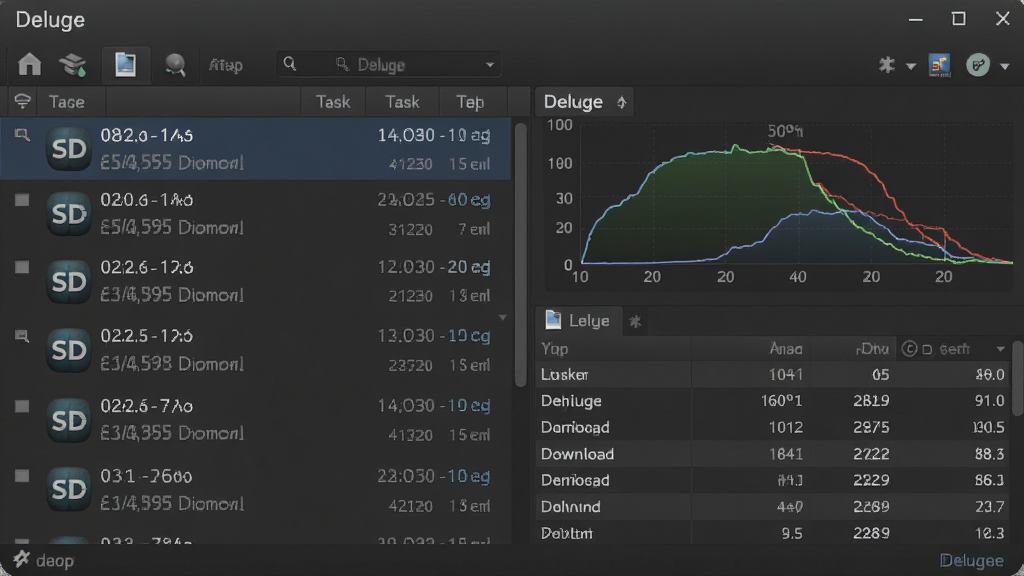1024x576 pixels.
Task: Click the document icon on Lelye tab
Action: click(553, 320)
